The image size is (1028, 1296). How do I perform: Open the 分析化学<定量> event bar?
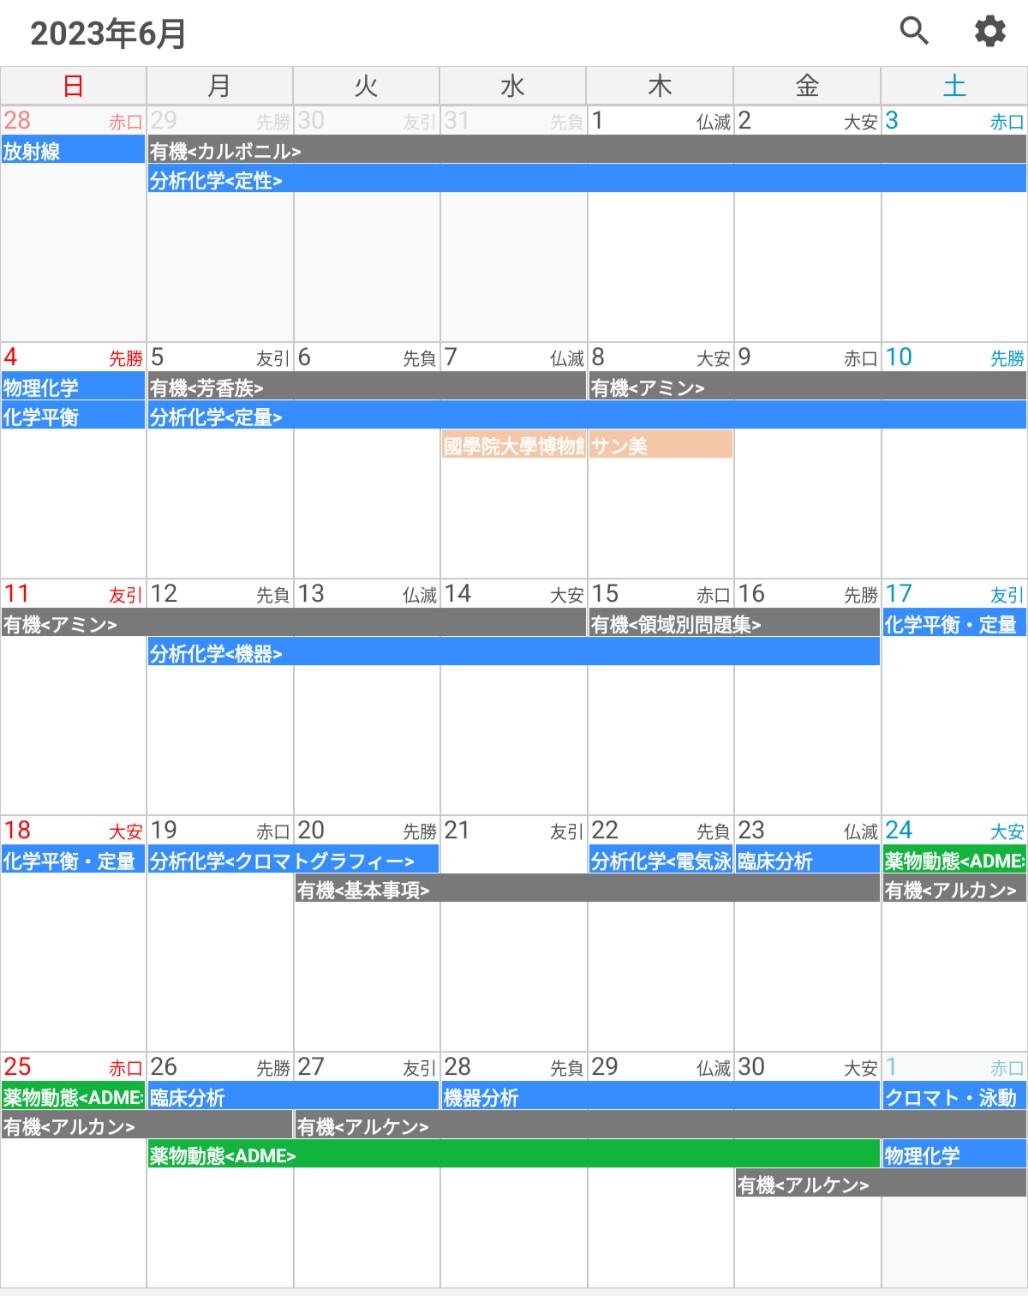[587, 416]
